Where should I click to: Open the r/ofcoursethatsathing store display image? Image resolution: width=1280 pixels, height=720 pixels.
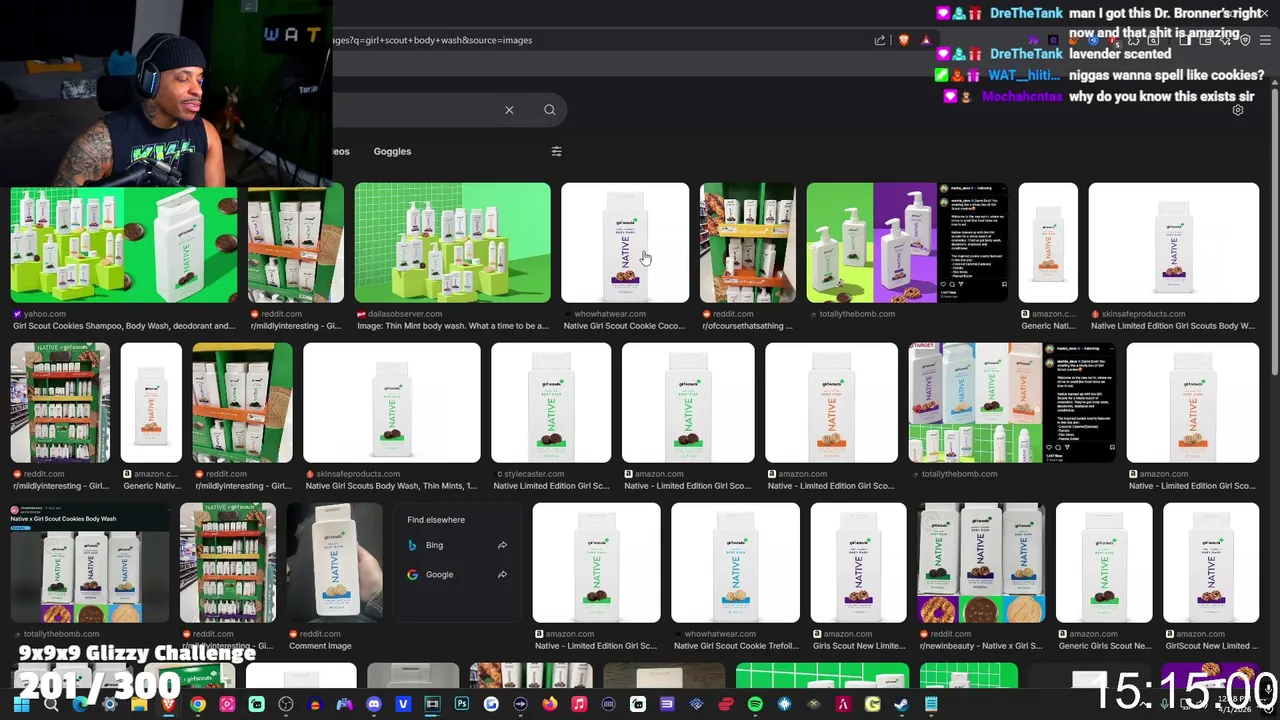pyautogui.click(x=748, y=242)
